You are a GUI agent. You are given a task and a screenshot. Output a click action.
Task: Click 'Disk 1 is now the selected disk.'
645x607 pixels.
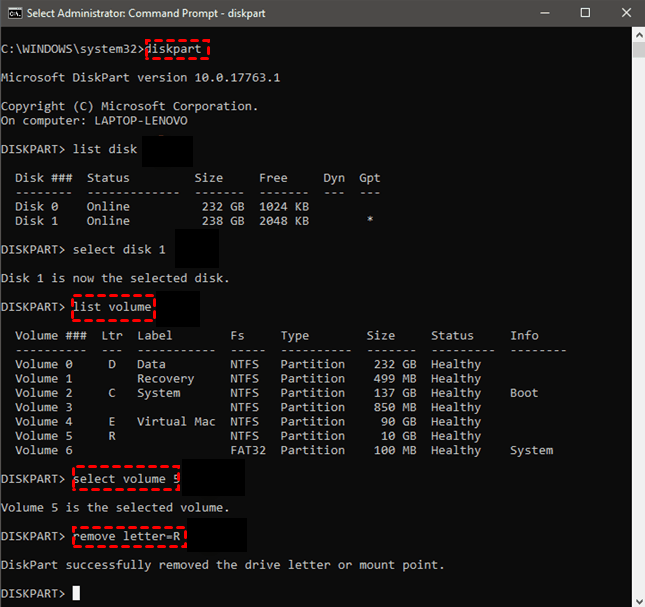click(x=115, y=278)
